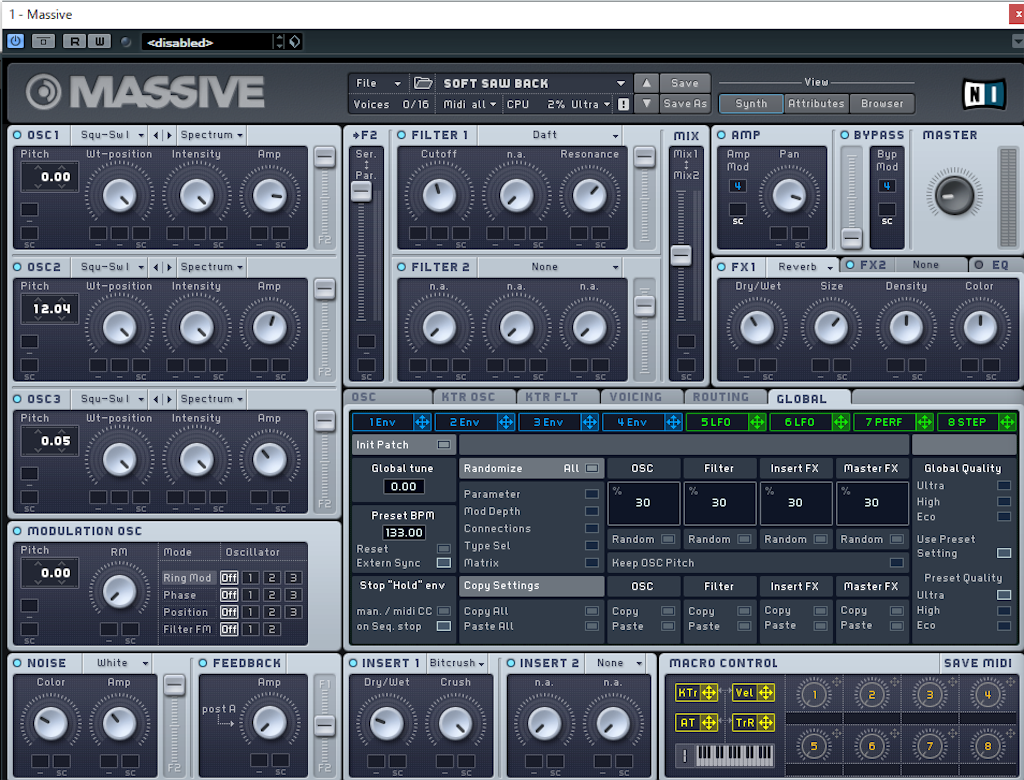The image size is (1024, 780).
Task: Click the exclamation panic icon
Action: (624, 104)
